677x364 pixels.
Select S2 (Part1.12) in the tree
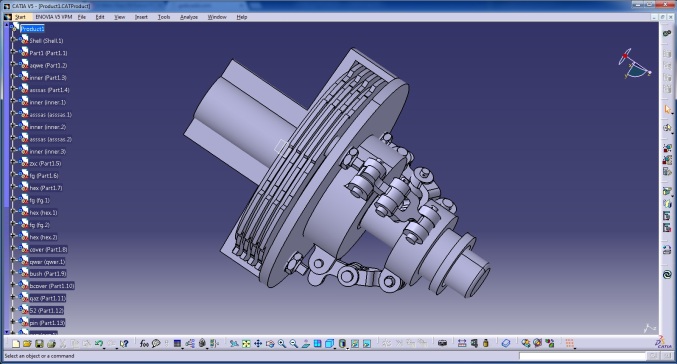point(46,310)
